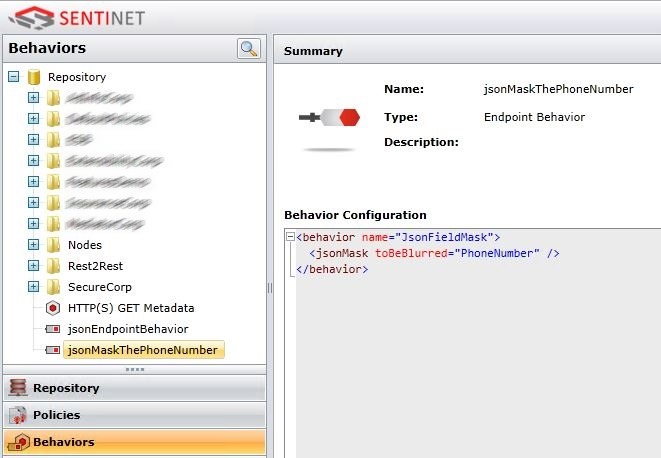Click the Rest2Rest folder icon
This screenshot has width=661, height=458.
point(54,266)
